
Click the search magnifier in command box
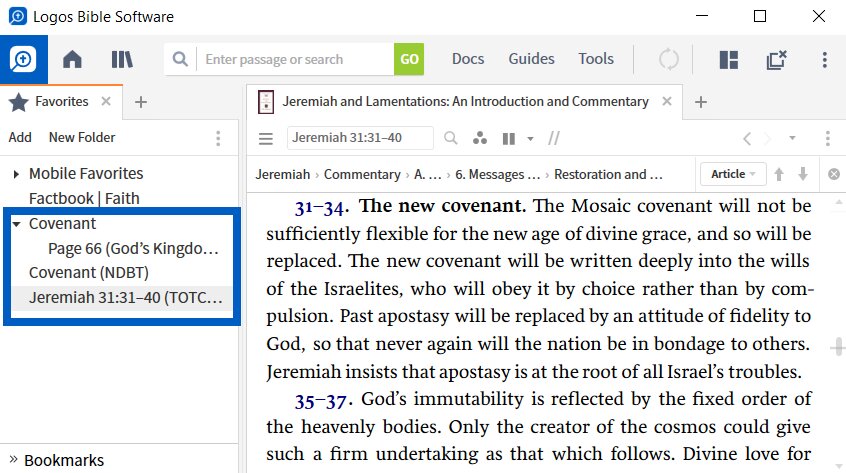click(x=180, y=59)
